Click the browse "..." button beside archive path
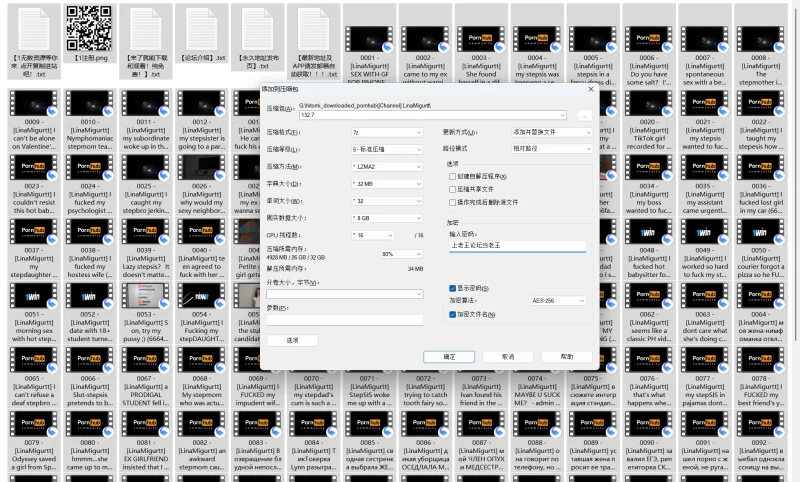 point(585,115)
